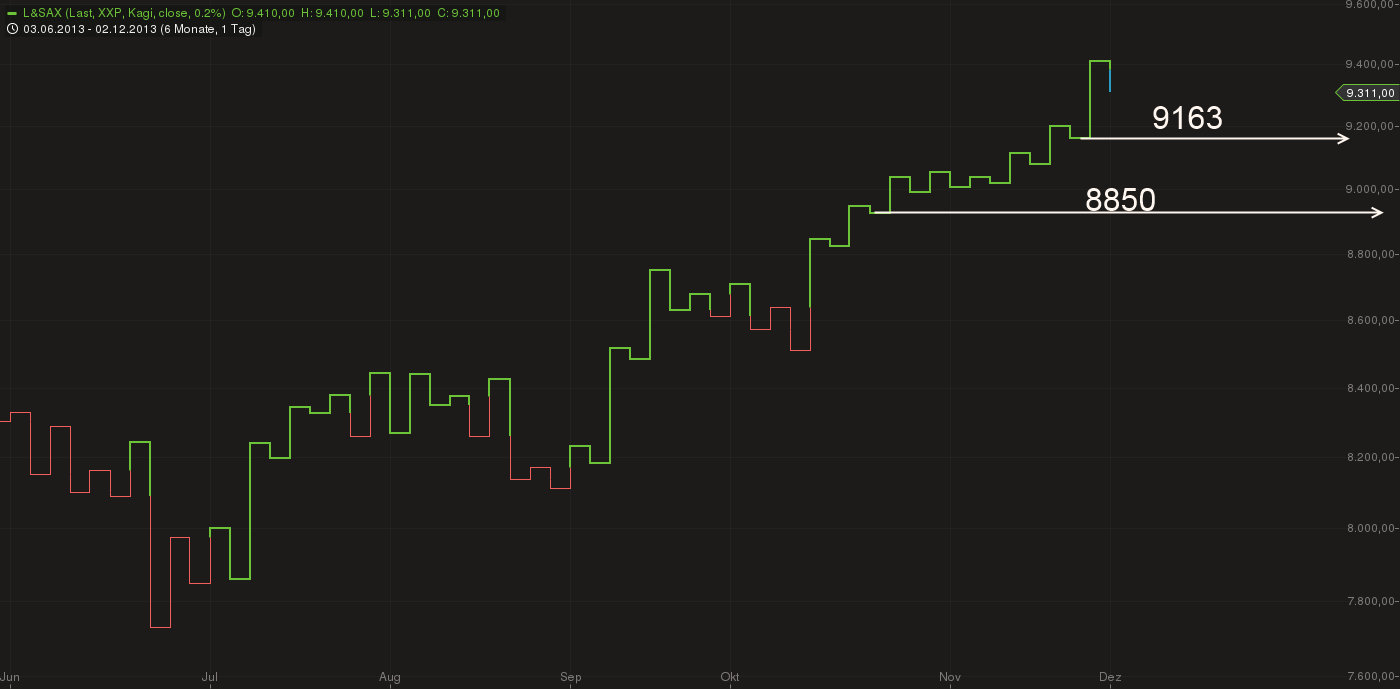Click the Jul label on time axis
1400x689 pixels.
click(x=210, y=677)
